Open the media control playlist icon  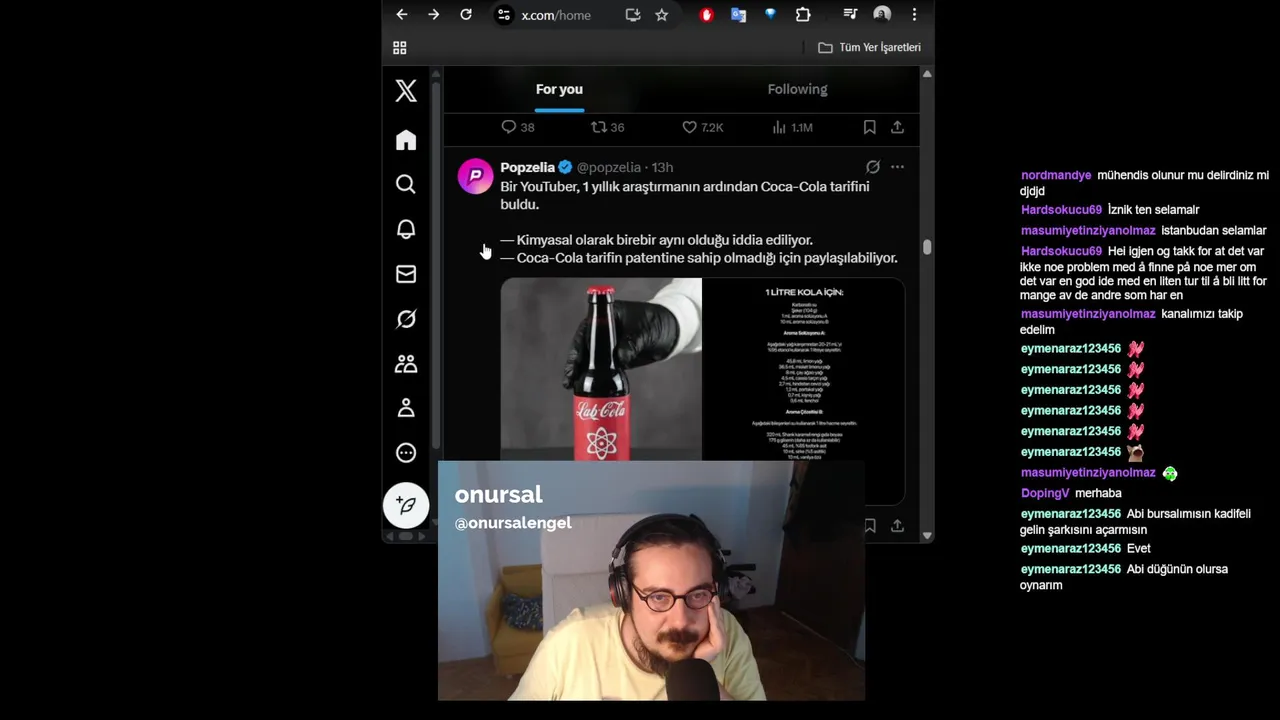850,15
